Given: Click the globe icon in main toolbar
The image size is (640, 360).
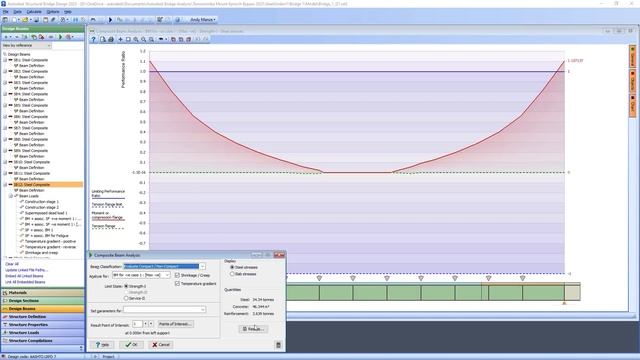Looking at the screenshot, I should pyautogui.click(x=178, y=20).
